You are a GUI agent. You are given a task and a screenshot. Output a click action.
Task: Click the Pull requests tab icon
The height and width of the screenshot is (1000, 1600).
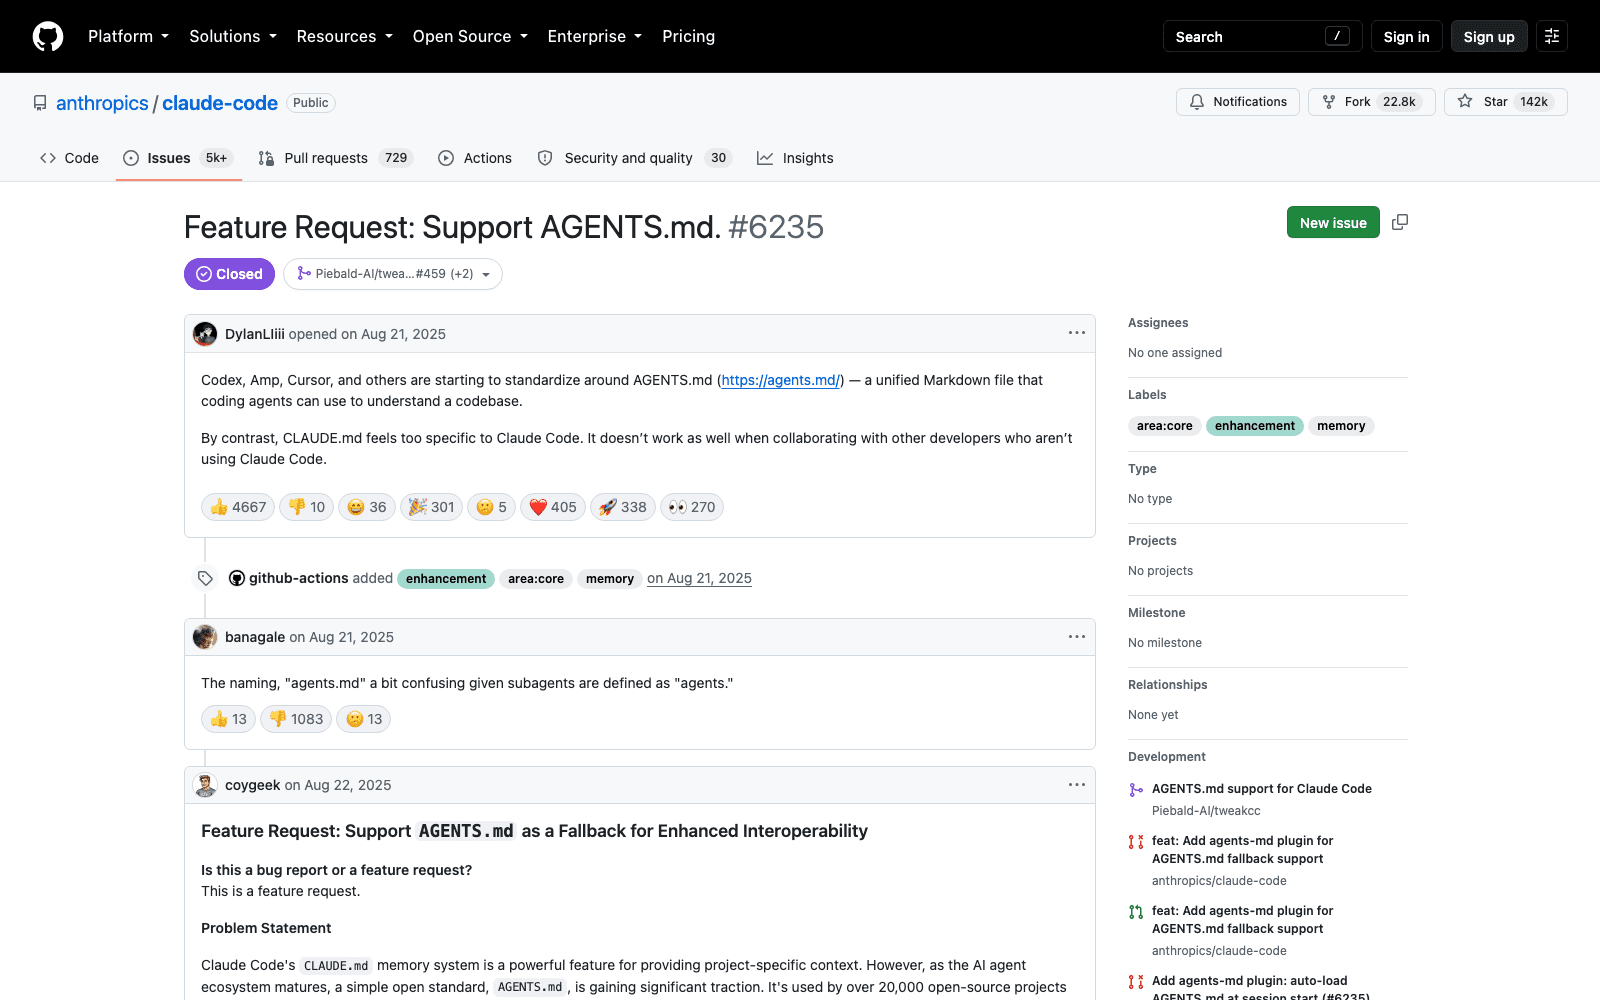click(266, 158)
